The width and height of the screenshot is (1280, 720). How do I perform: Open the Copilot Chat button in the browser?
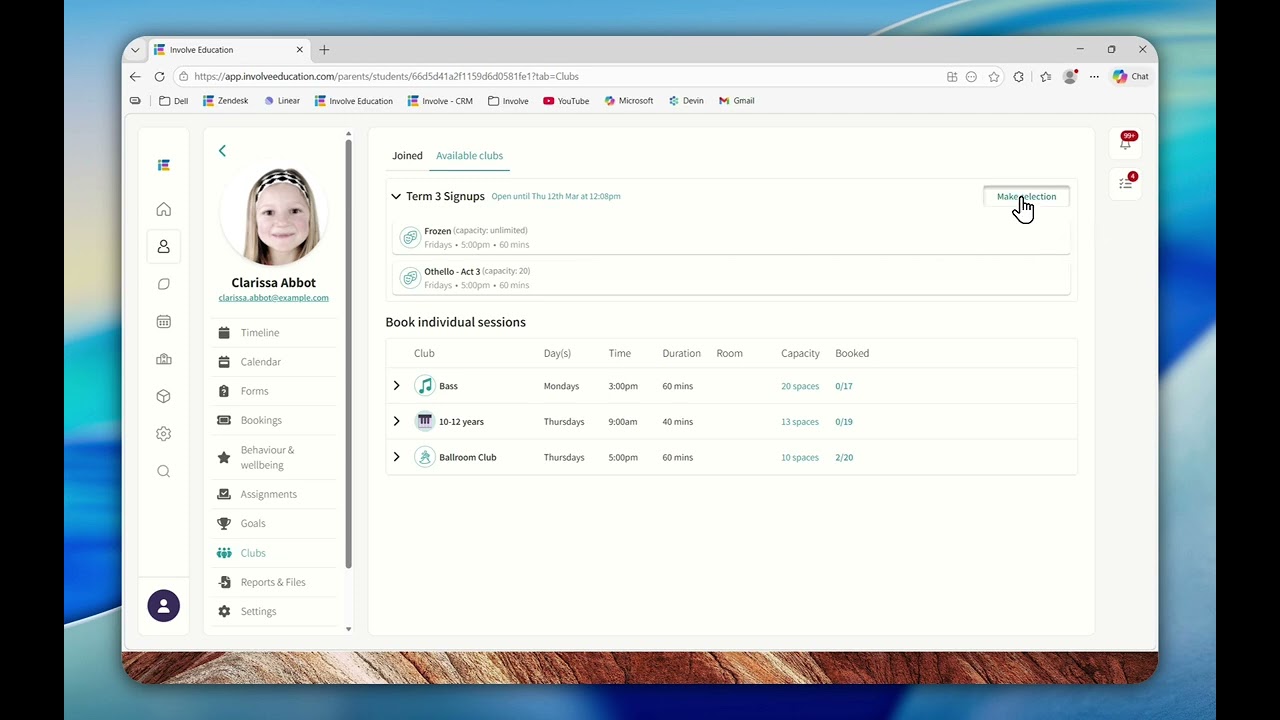[x=1130, y=76]
